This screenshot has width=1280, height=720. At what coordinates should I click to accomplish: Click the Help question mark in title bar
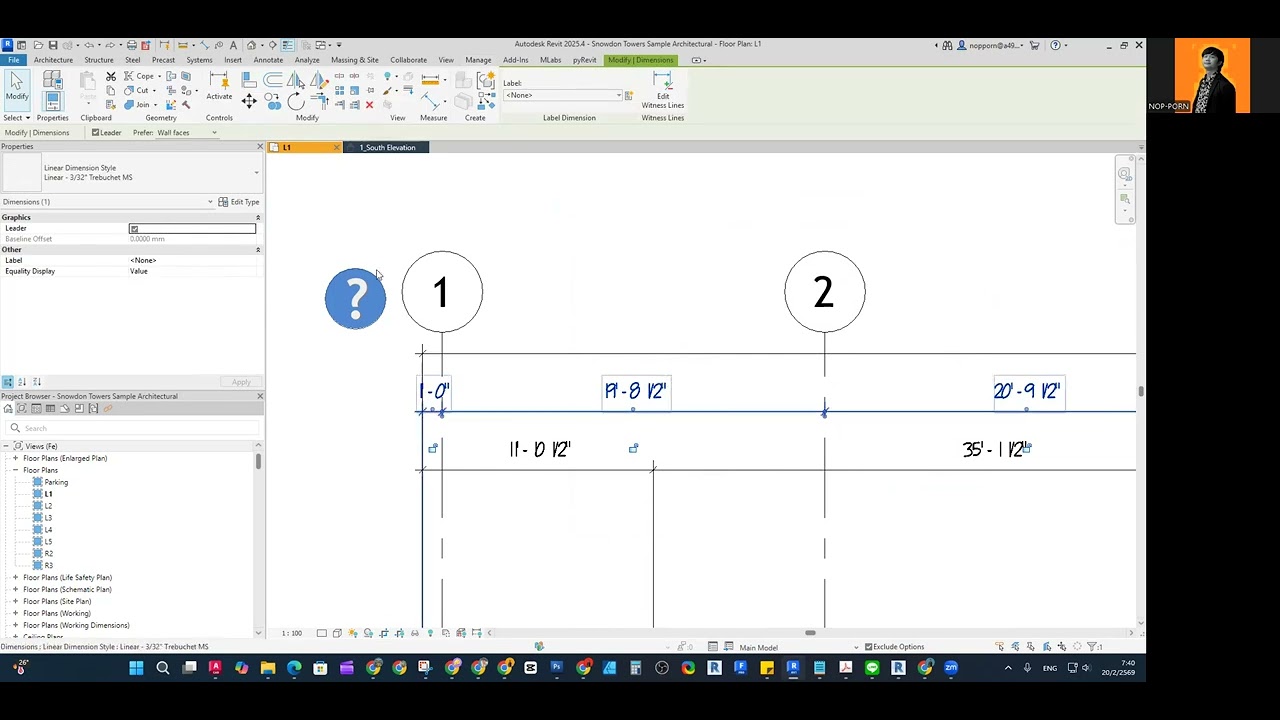(1055, 45)
